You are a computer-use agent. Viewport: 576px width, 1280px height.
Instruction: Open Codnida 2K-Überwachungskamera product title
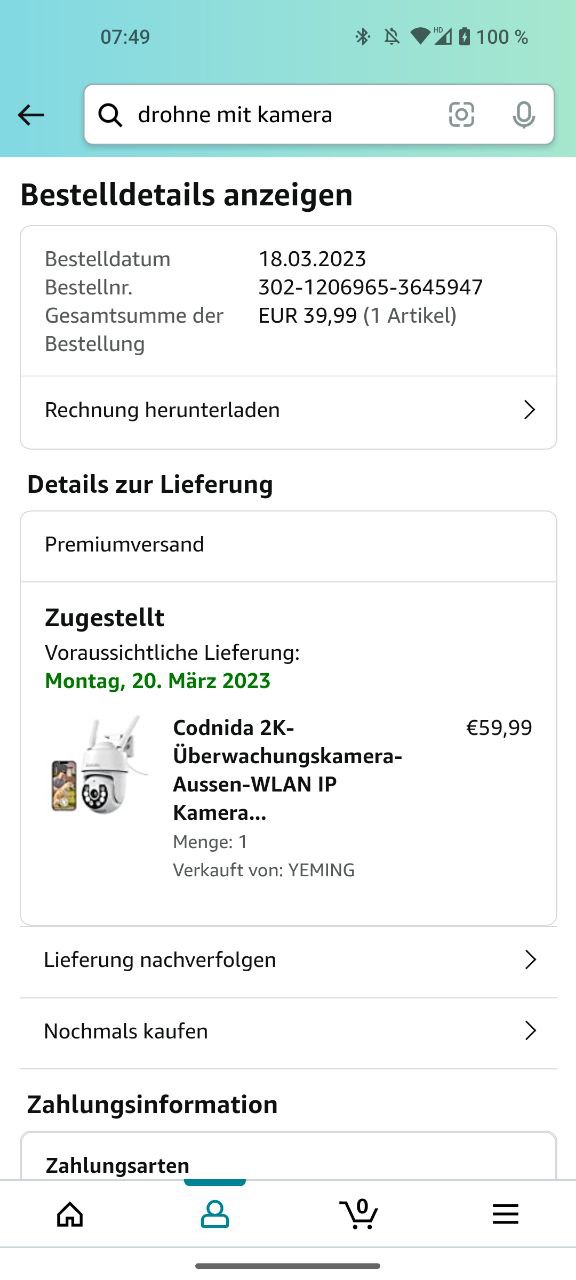[x=288, y=770]
